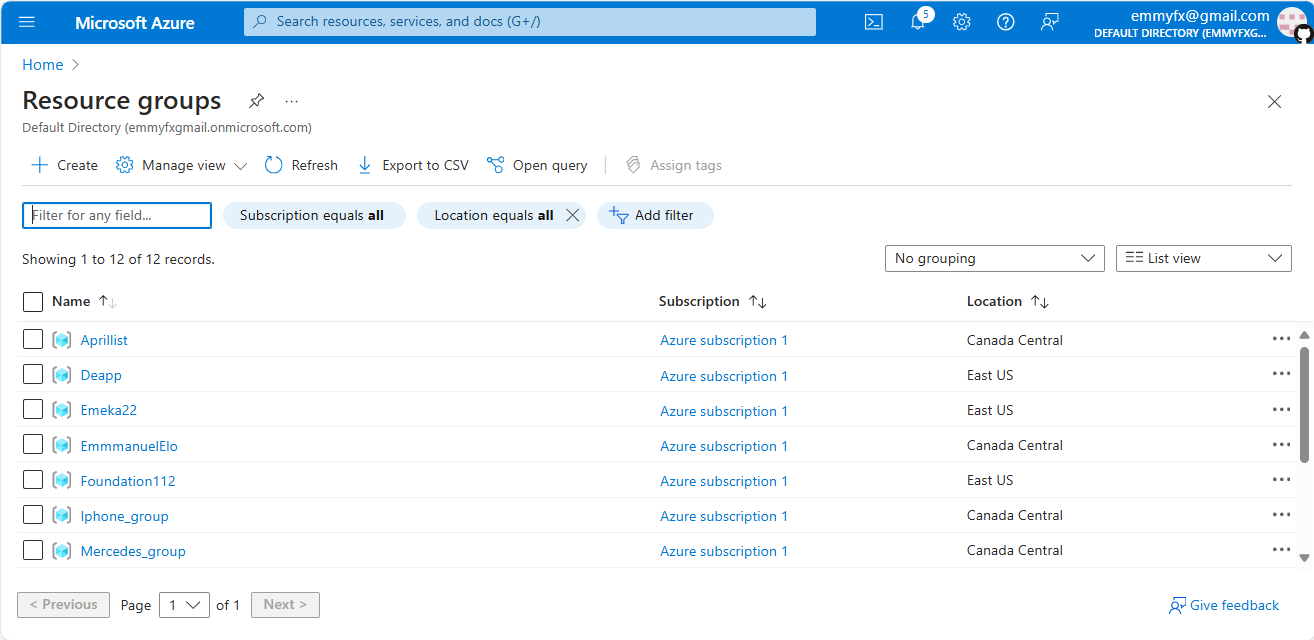The height and width of the screenshot is (640, 1314).
Task: Open the Mercedes_group resource group
Action: [133, 551]
